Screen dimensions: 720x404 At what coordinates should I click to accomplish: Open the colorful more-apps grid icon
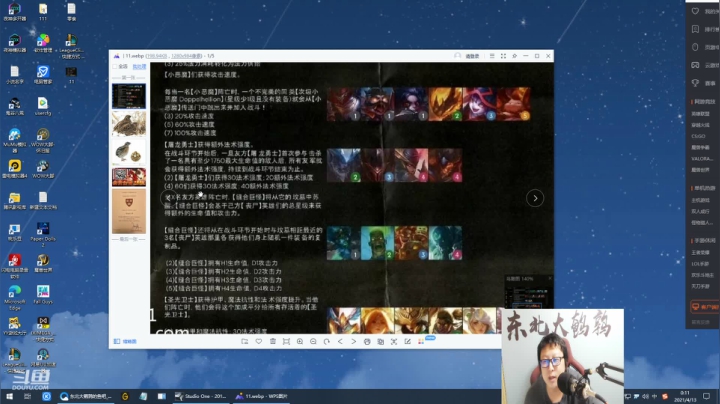[x=421, y=341]
